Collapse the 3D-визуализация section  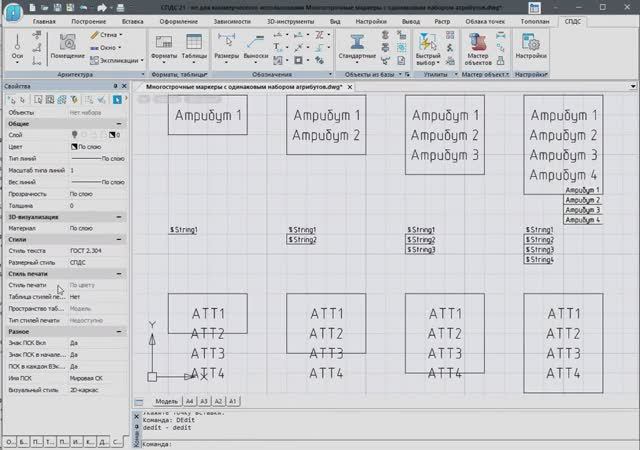pyautogui.click(x=119, y=217)
